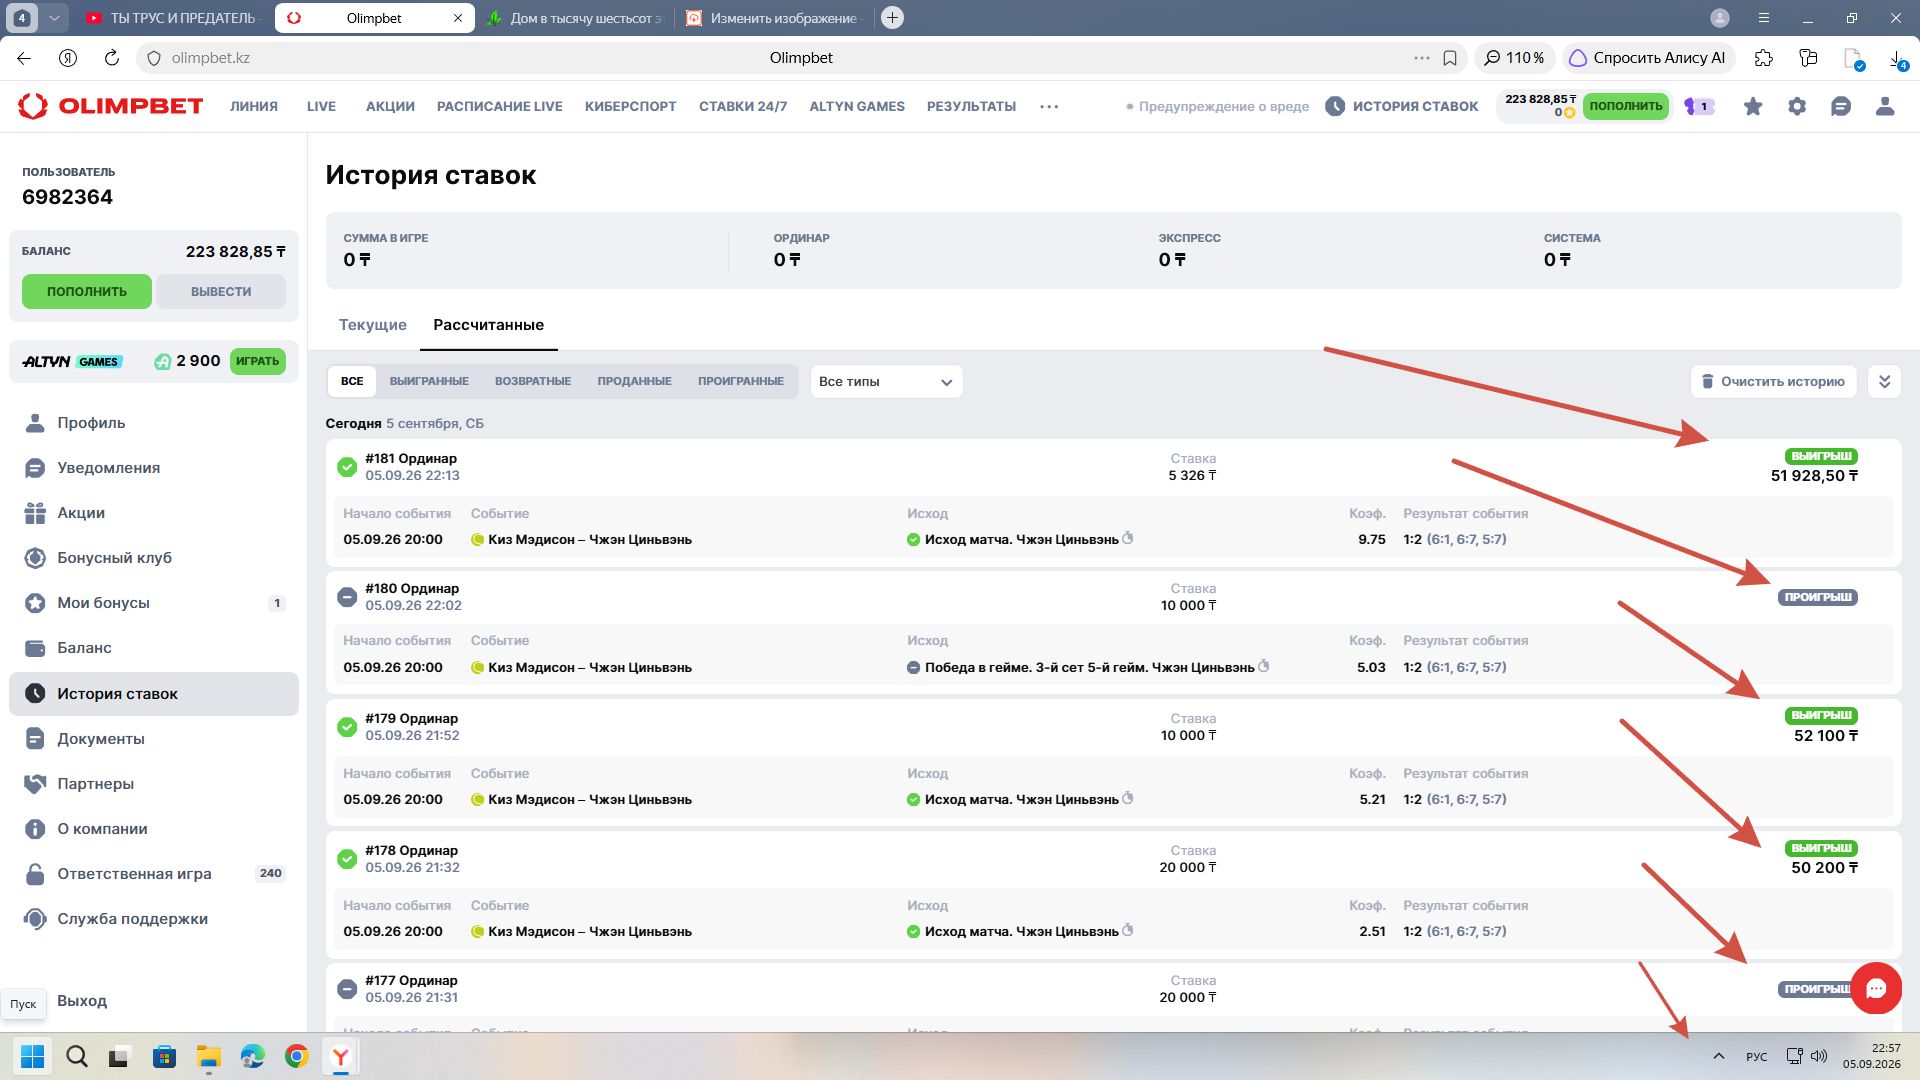
Task: Select ВЫИГРАННЫЕ bet filter
Action: (x=429, y=381)
